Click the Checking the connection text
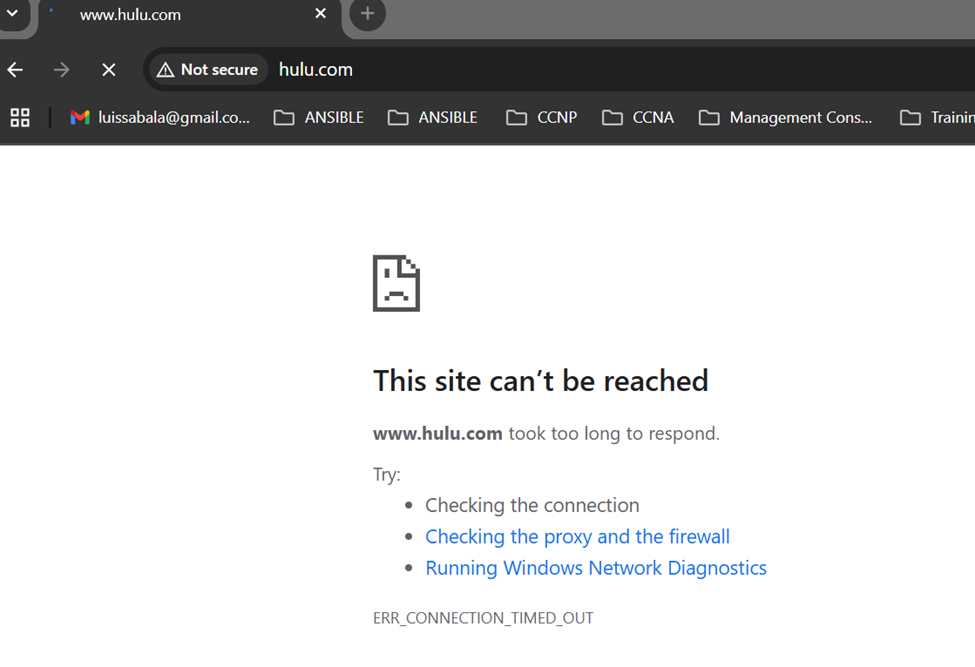975x667 pixels. point(532,505)
